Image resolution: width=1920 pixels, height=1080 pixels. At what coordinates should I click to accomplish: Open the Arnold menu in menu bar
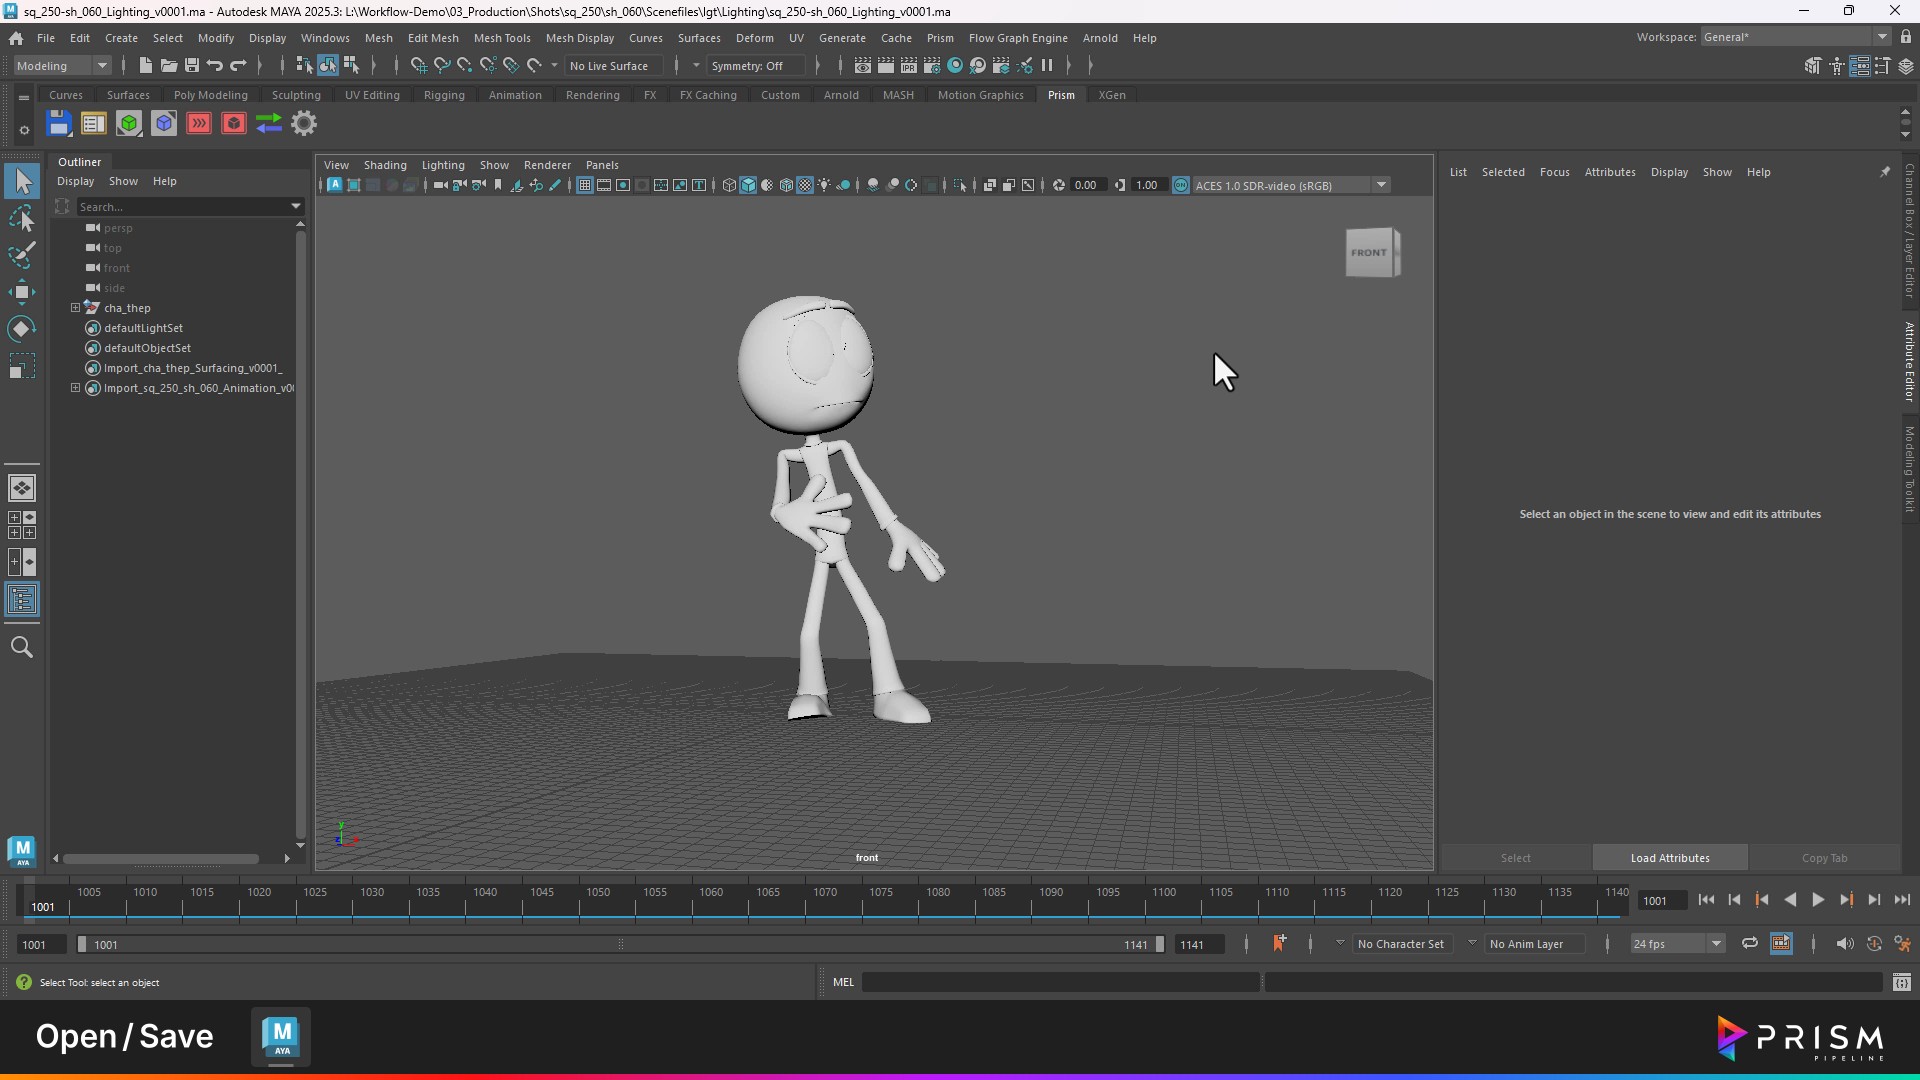pyautogui.click(x=1100, y=38)
